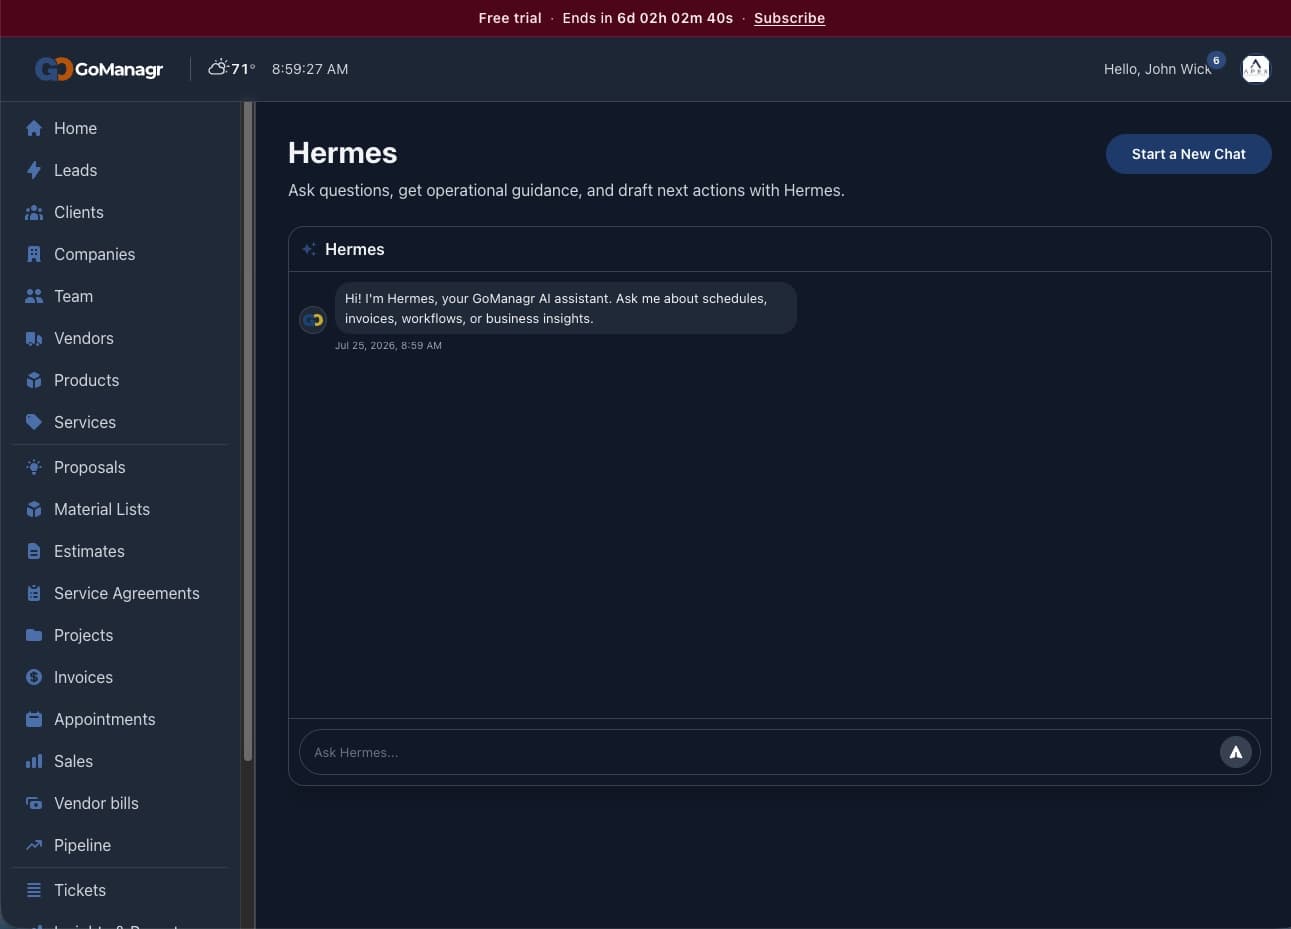The image size is (1291, 929).
Task: Click the 8:59:27 AM clock text
Action: point(310,69)
